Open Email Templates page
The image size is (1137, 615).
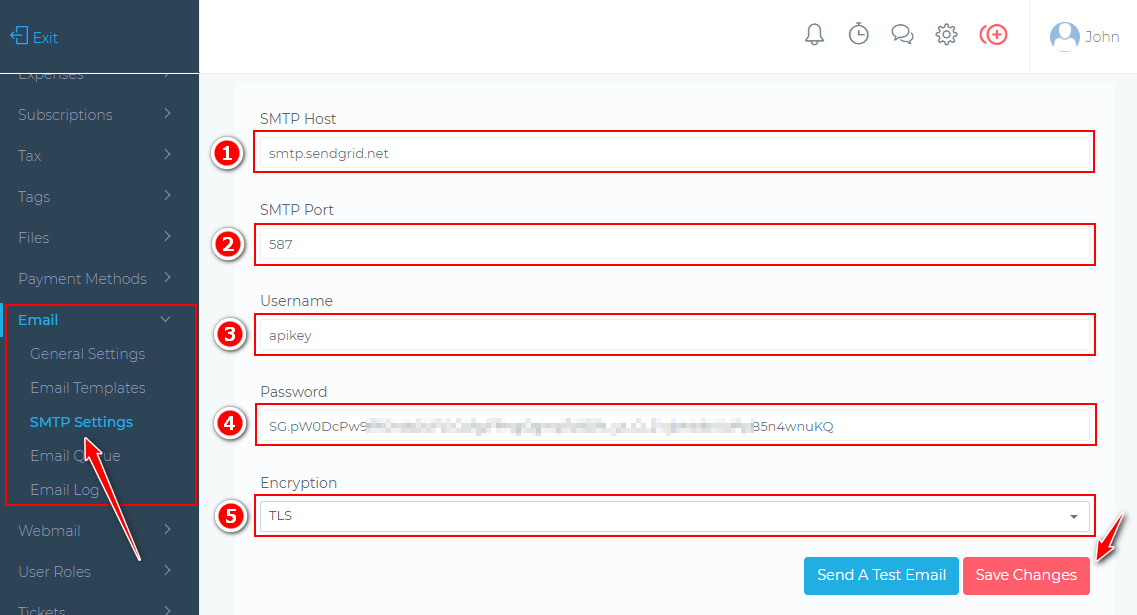point(87,388)
